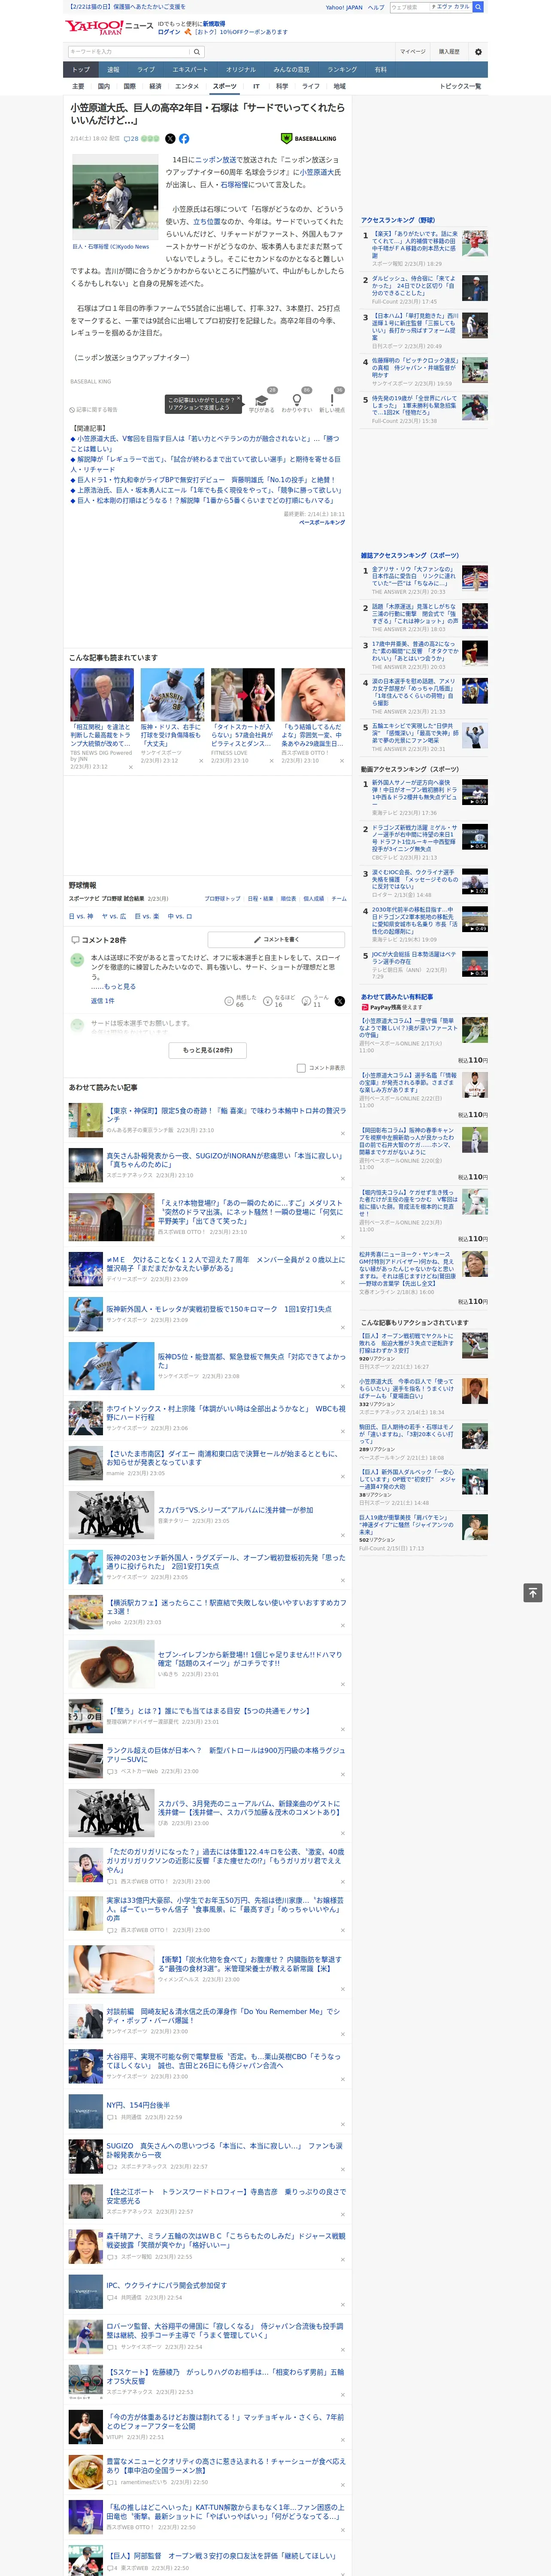
Task: Click the ウェブ検索 input field
Action: (410, 7)
